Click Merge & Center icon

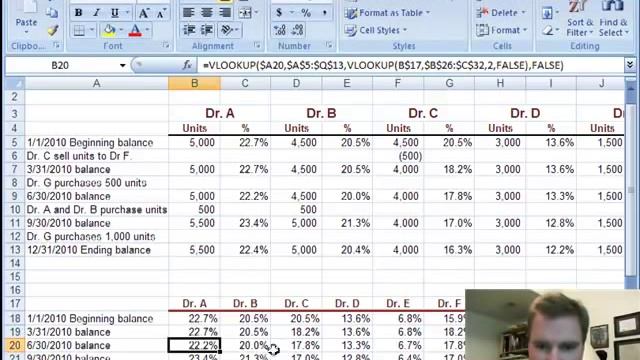click(x=245, y=13)
